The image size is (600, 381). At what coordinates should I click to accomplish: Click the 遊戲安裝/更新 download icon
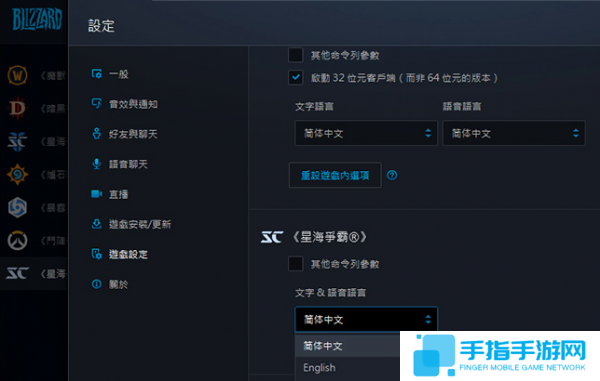pos(96,224)
